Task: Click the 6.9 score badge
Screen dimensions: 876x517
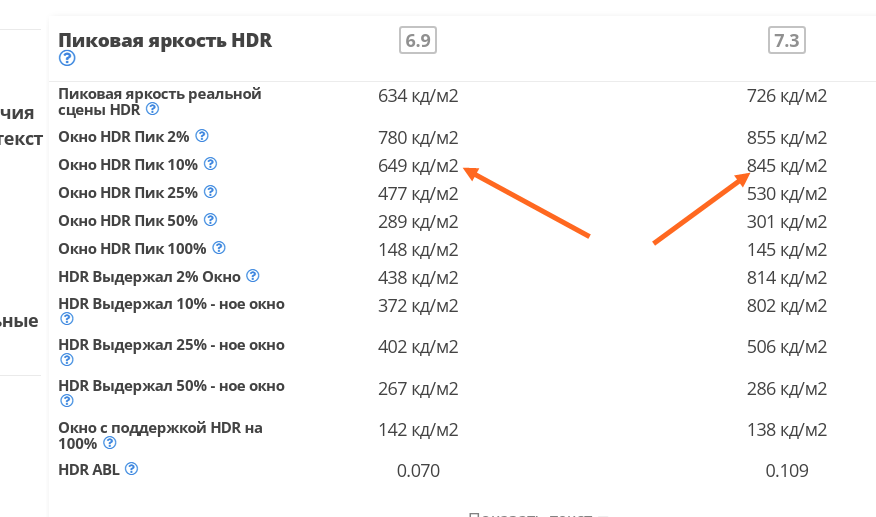Action: click(418, 40)
